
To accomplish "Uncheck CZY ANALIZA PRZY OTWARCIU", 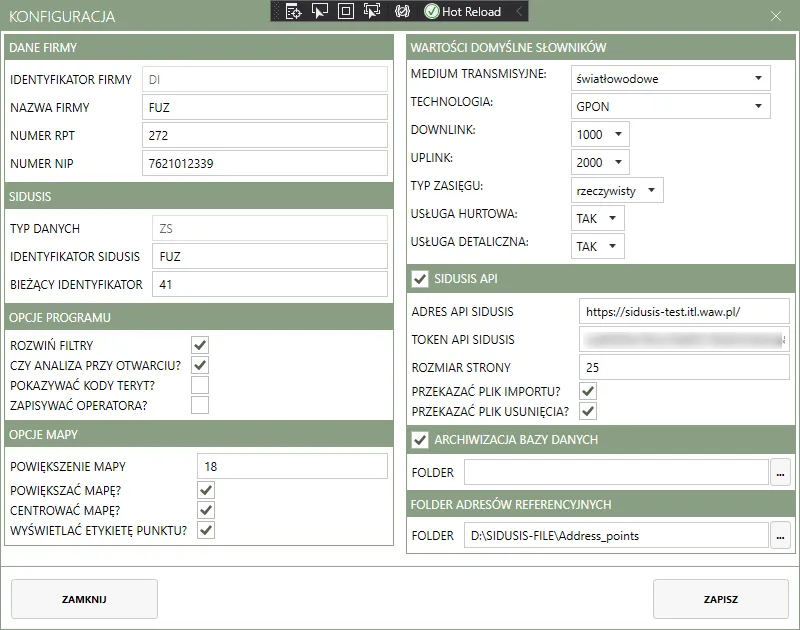I will coord(200,365).
